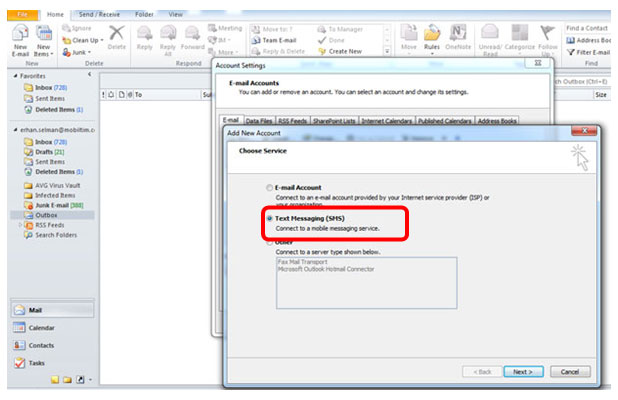Click the Find a Contact field
618x400 pixels.
click(588, 28)
